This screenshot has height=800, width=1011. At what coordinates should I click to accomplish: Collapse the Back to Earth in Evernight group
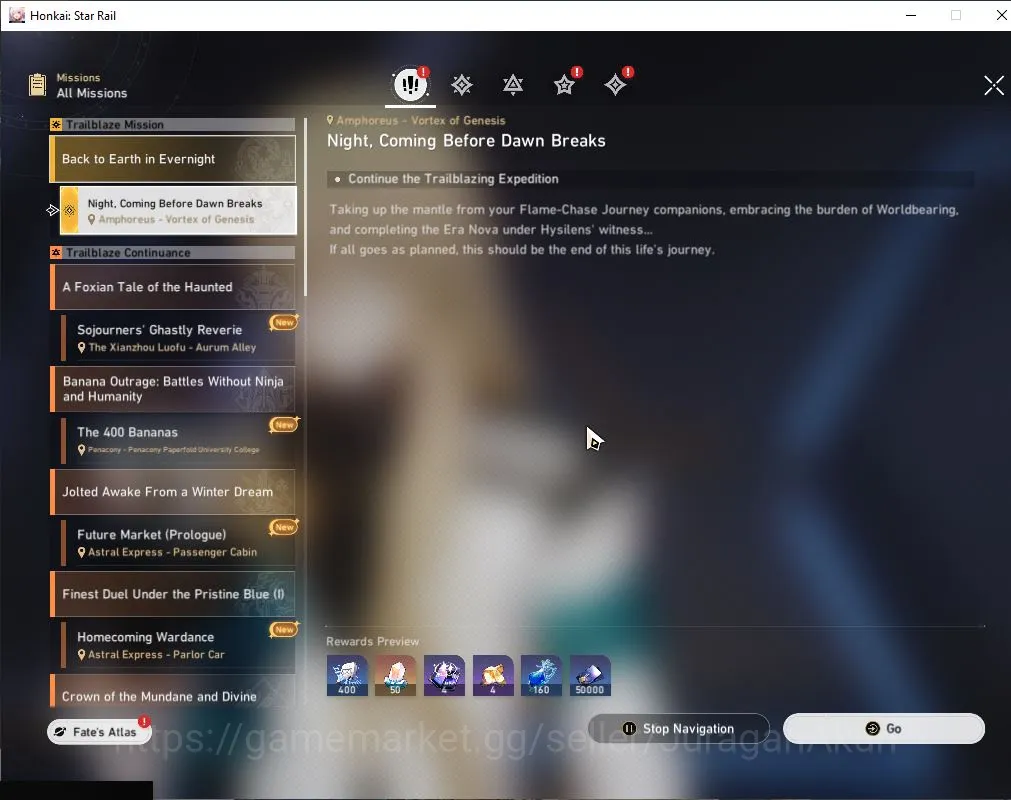(173, 159)
